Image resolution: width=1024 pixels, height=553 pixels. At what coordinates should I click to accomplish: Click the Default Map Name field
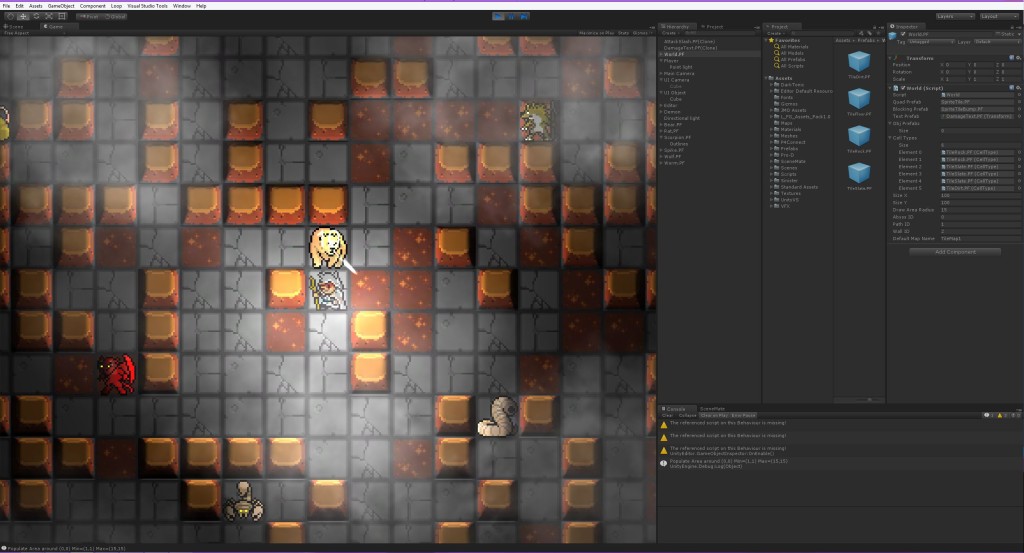pos(979,238)
